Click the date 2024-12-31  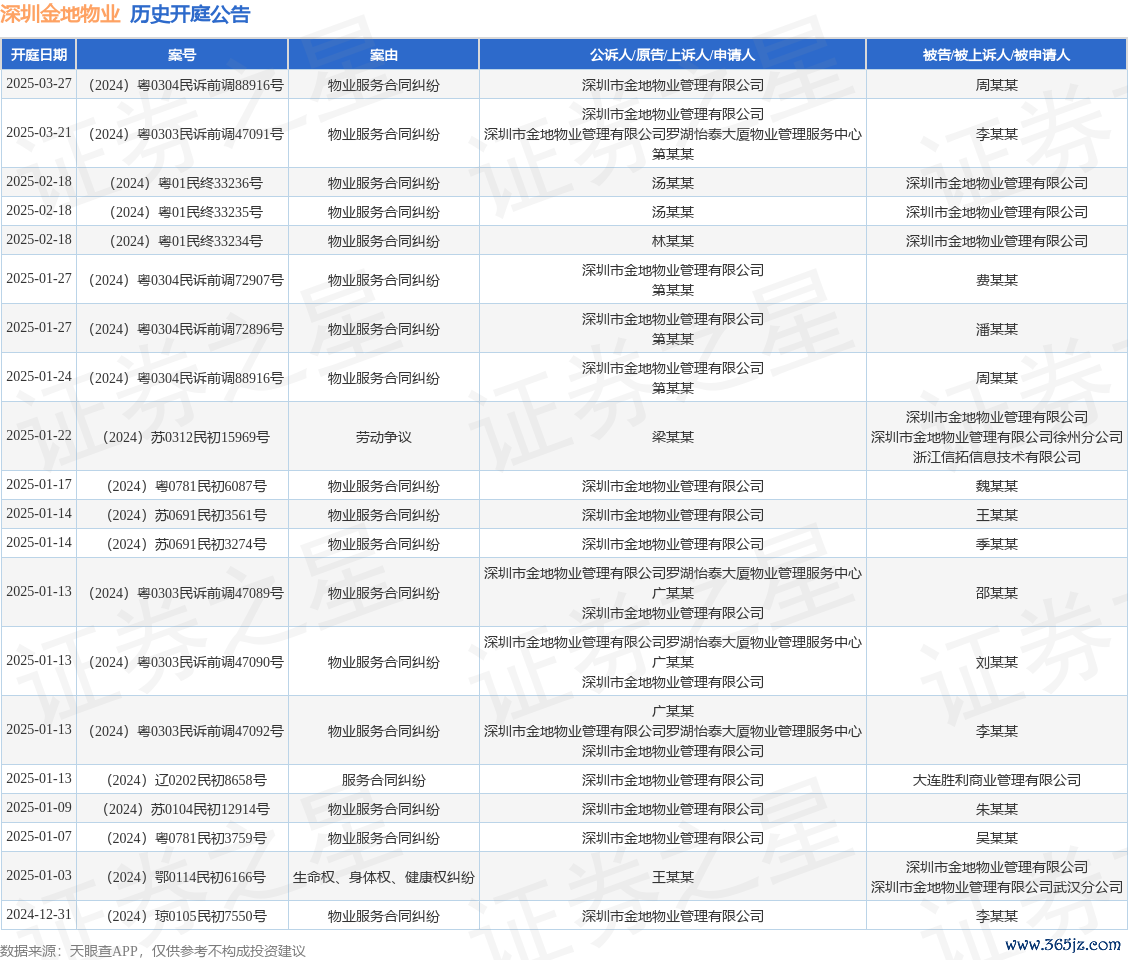[x=39, y=914]
